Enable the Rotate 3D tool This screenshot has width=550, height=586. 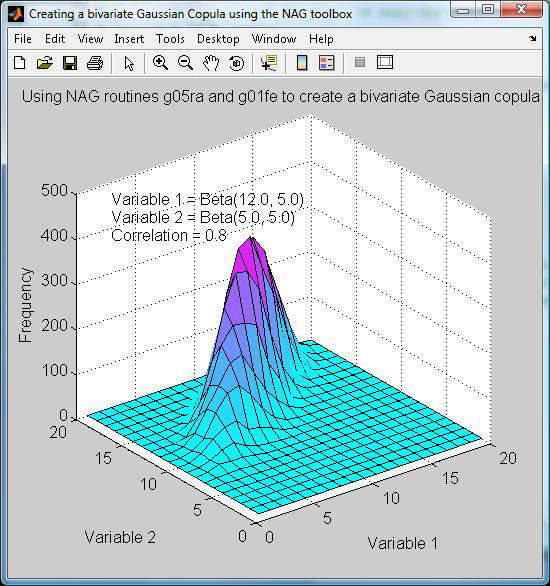[236, 63]
